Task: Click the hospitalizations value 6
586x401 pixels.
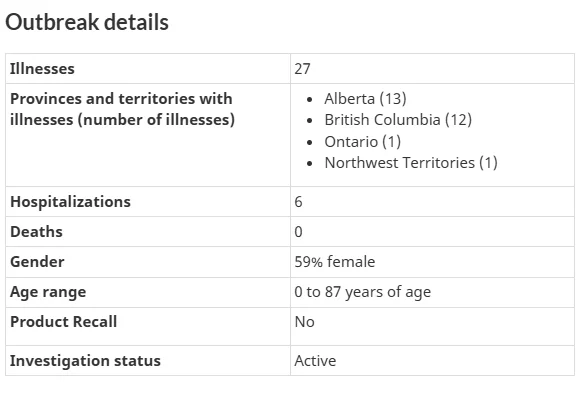Action: coord(298,202)
